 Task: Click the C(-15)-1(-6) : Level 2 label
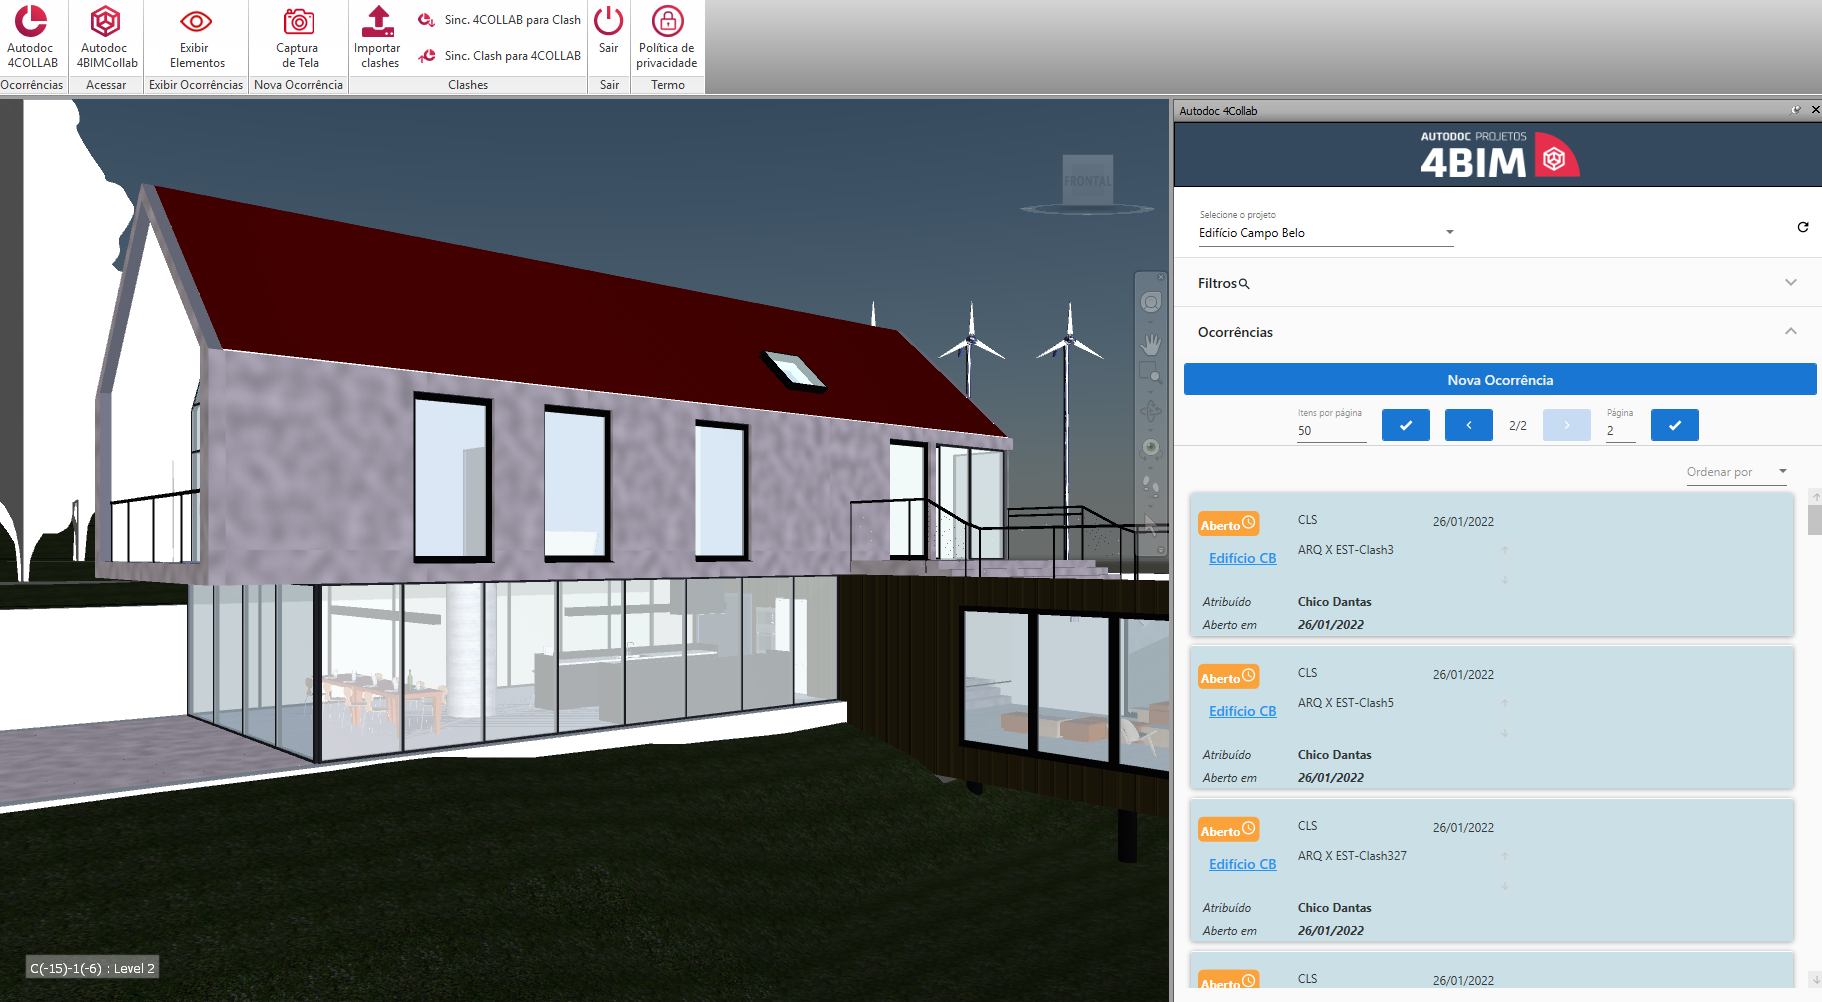point(92,968)
